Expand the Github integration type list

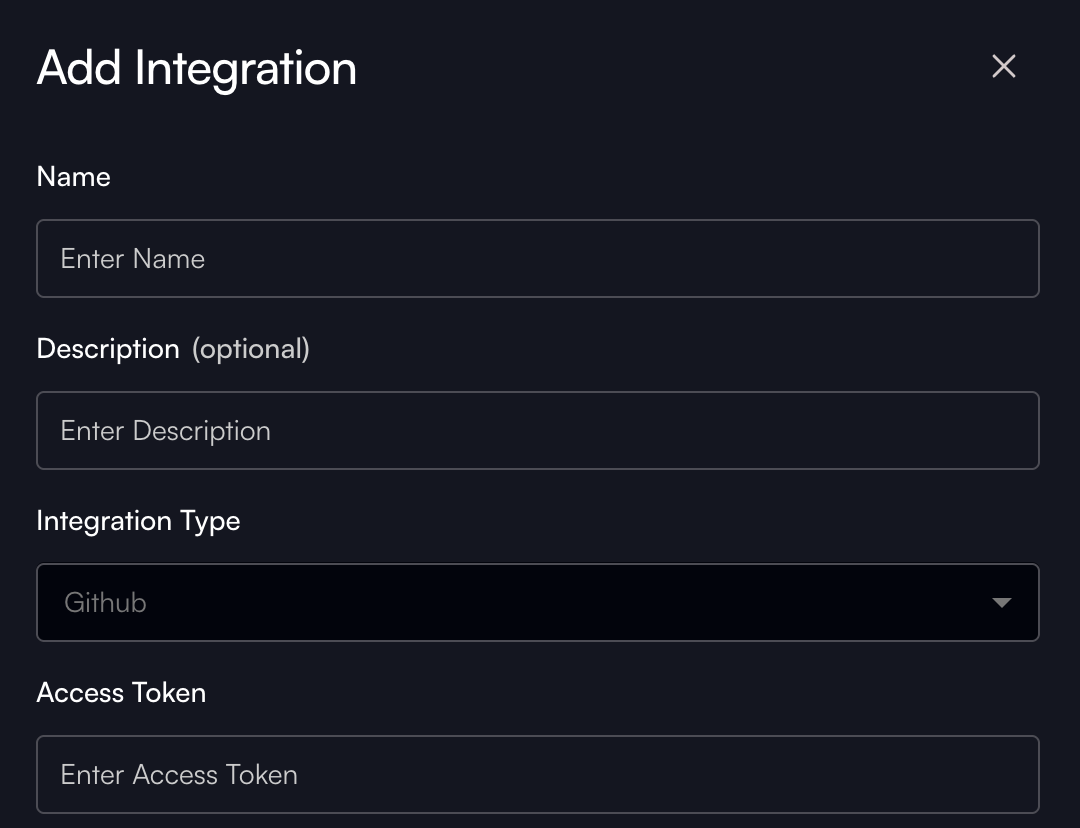(x=537, y=603)
